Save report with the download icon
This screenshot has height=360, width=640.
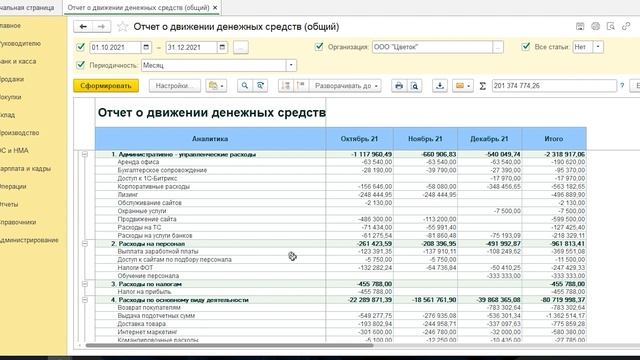440,86
